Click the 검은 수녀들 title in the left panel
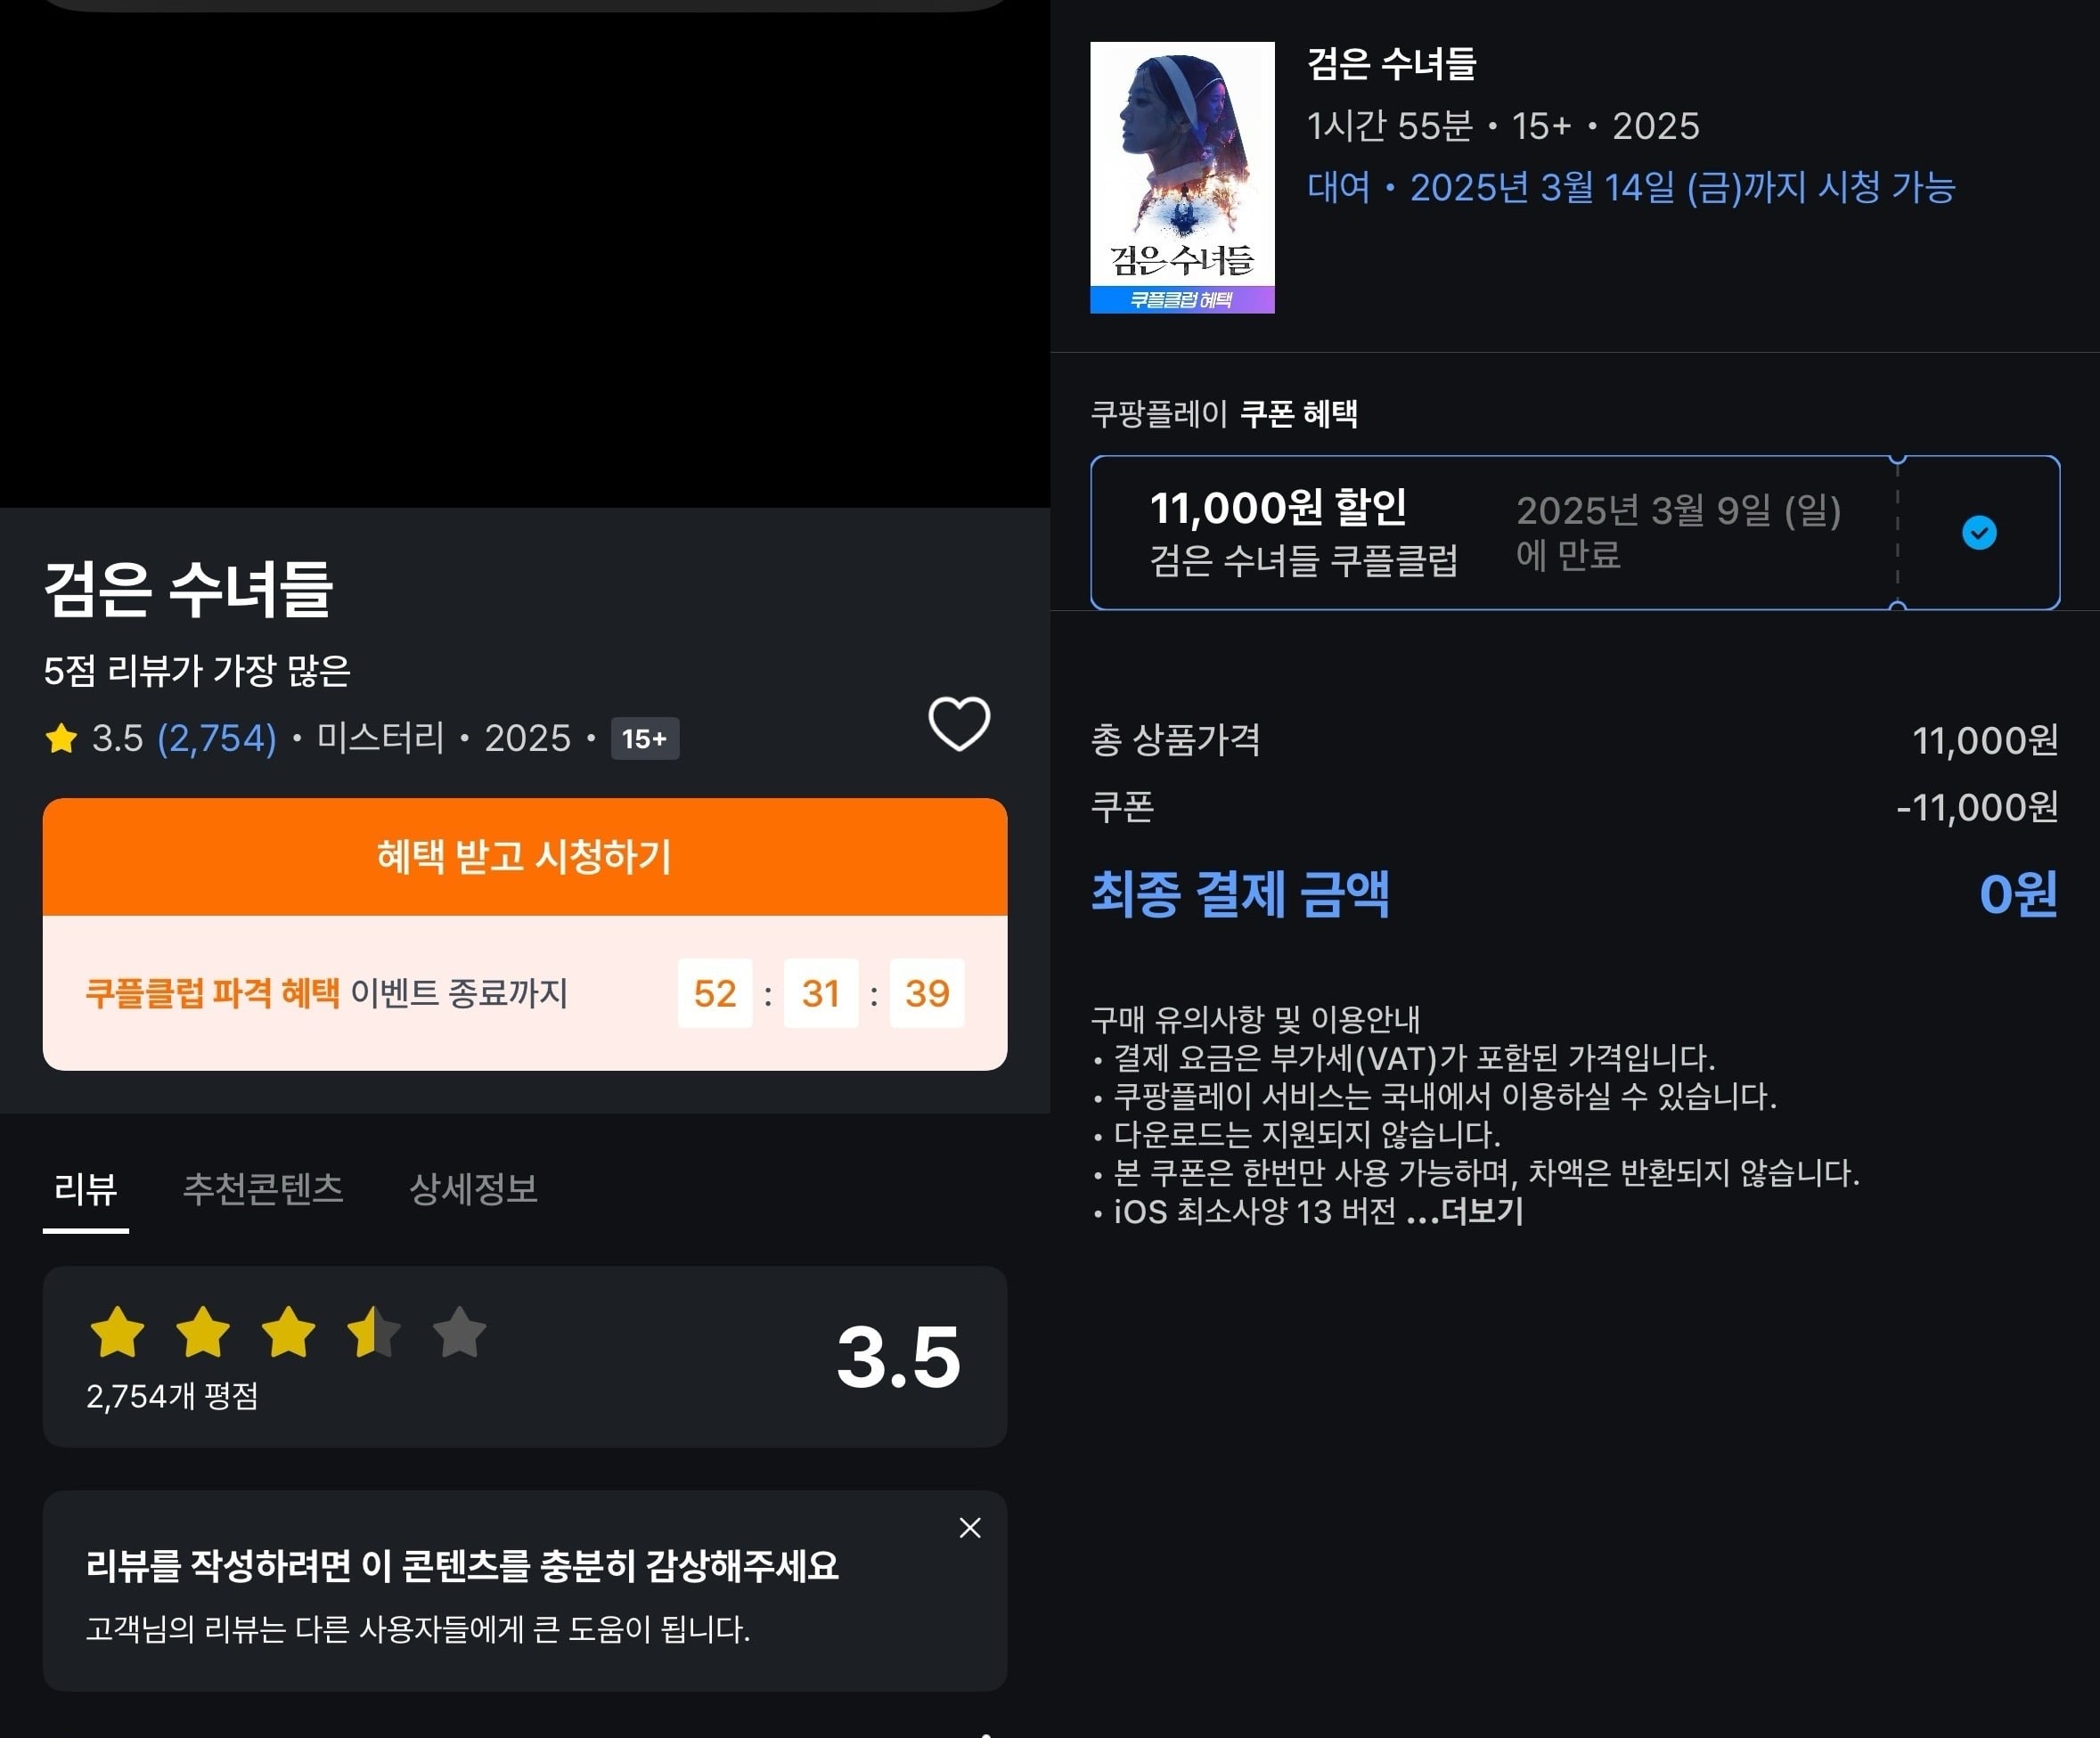The image size is (2100, 1738). tap(188, 588)
